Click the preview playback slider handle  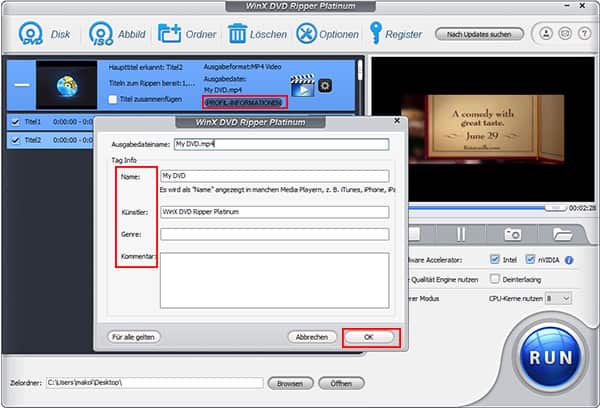pos(556,208)
